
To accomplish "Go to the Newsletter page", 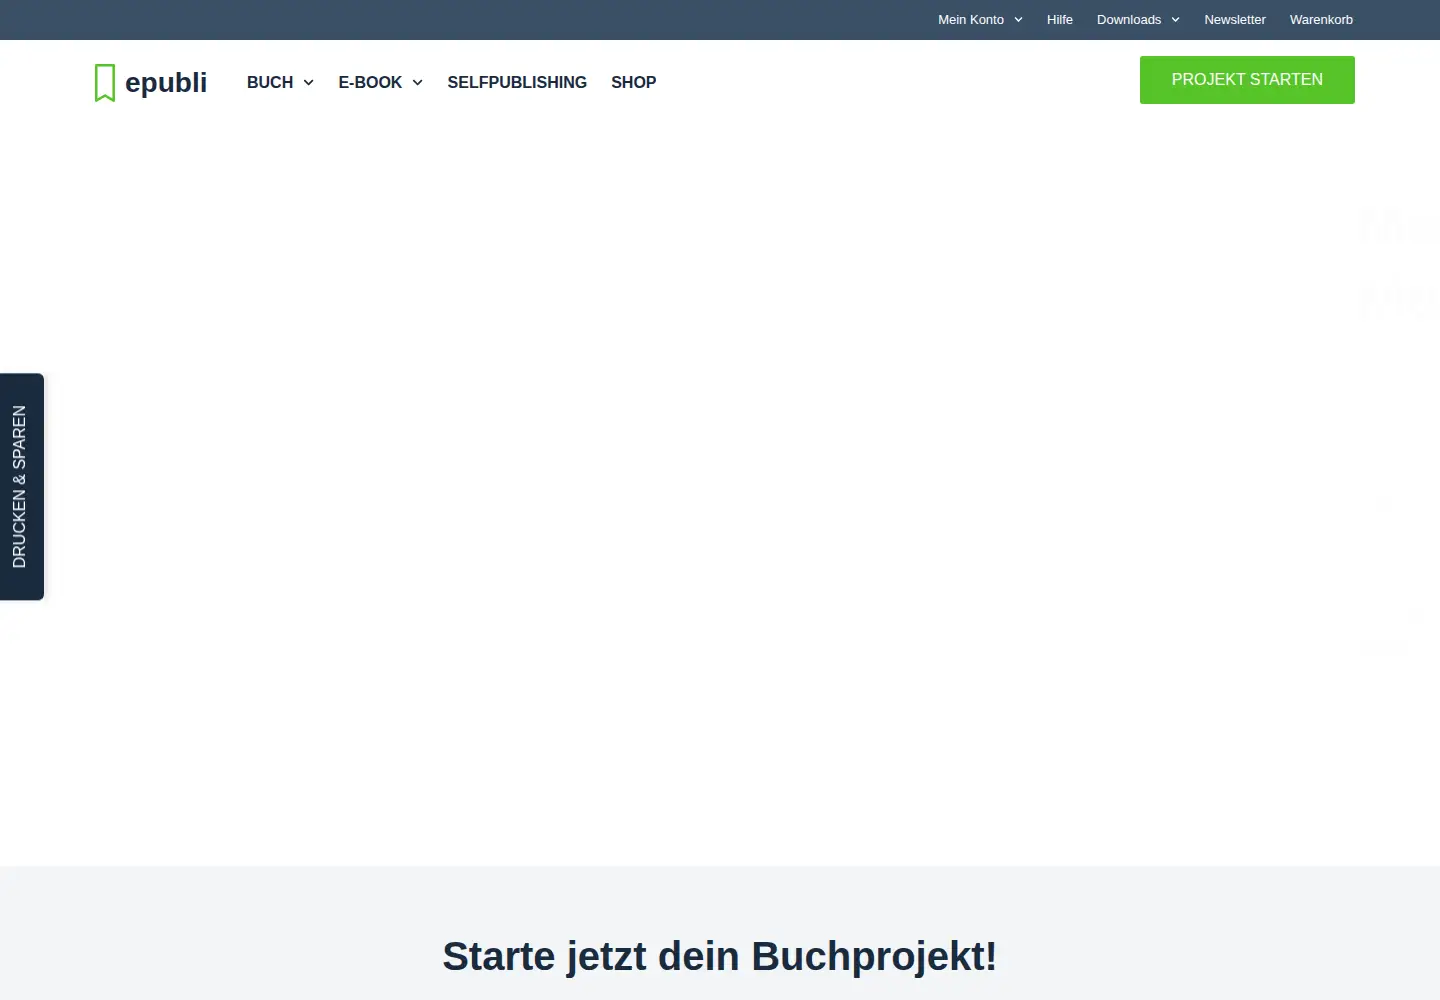I will click(1235, 20).
